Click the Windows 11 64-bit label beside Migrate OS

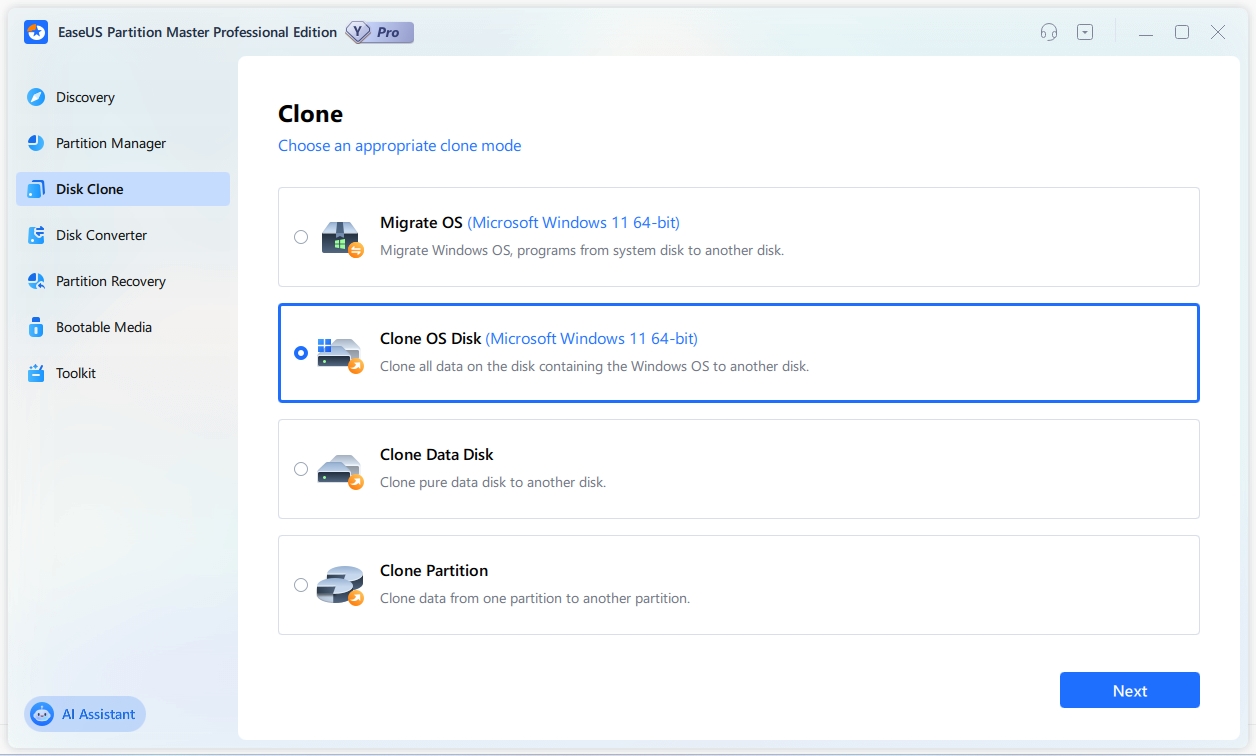click(x=574, y=223)
